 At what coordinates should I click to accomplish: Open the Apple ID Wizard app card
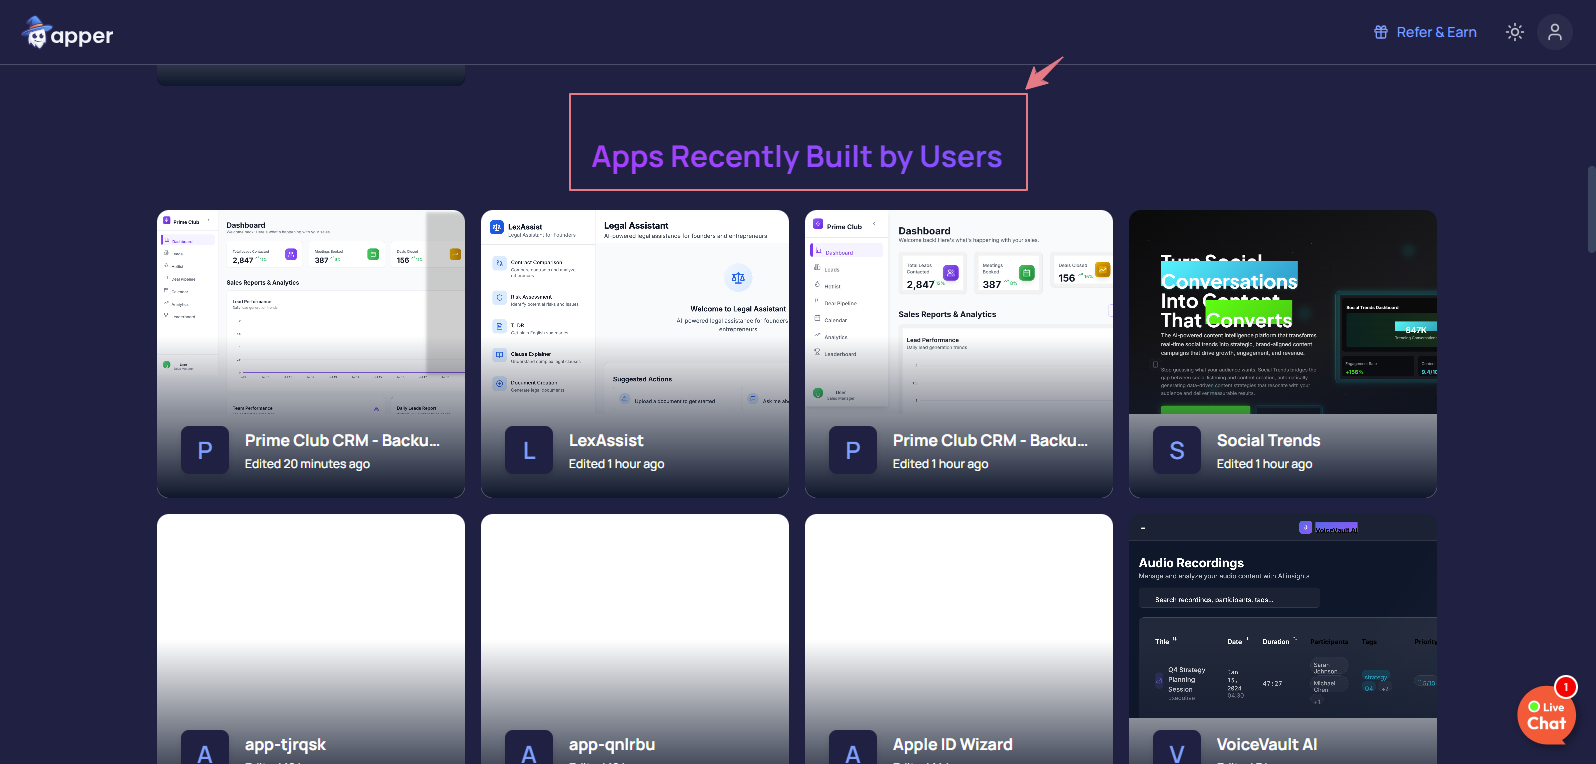[x=958, y=620]
